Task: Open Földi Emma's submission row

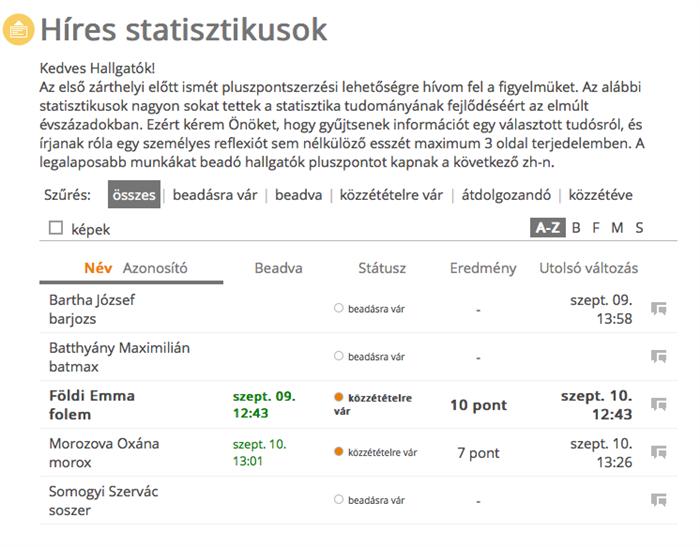Action: click(358, 405)
